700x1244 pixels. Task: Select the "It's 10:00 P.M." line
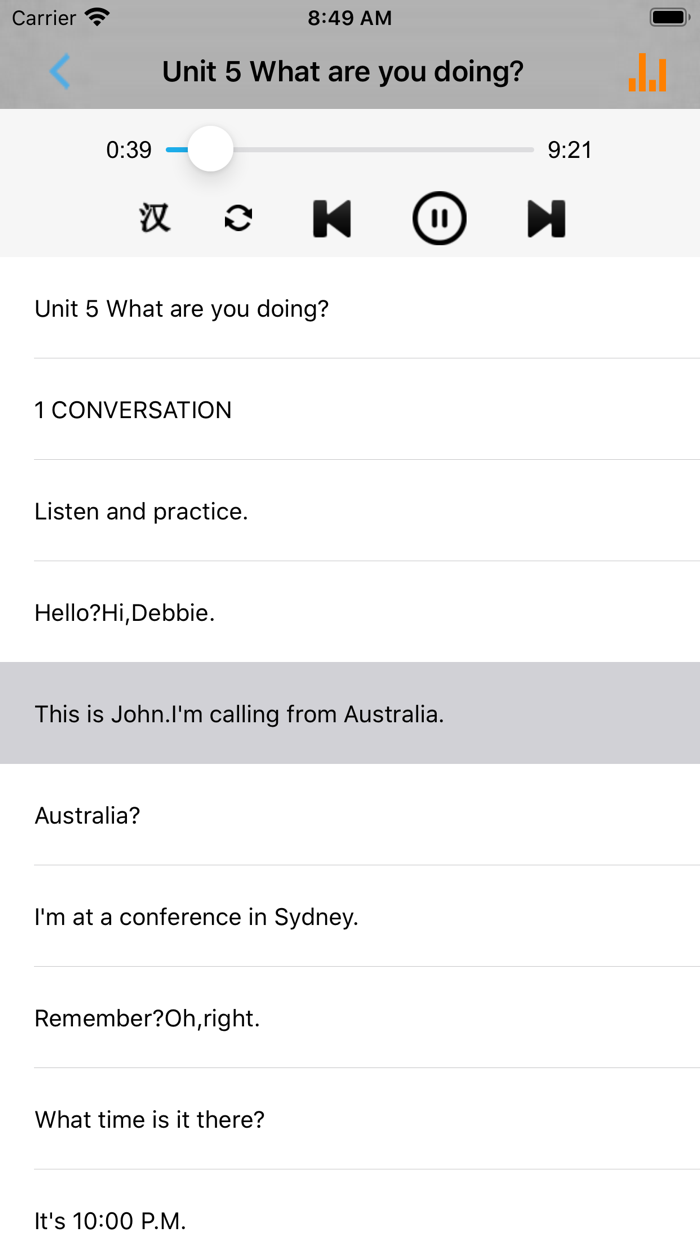pos(110,1221)
